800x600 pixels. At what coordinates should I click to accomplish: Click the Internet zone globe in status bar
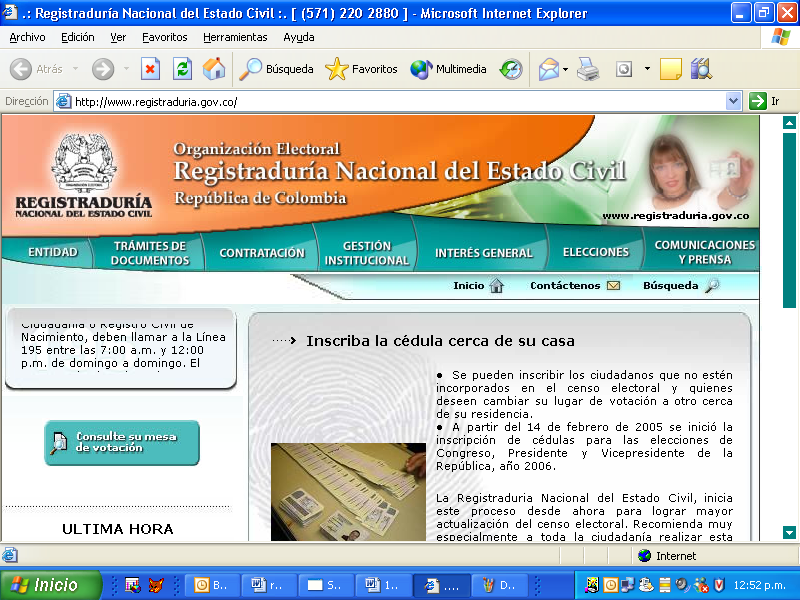644,556
